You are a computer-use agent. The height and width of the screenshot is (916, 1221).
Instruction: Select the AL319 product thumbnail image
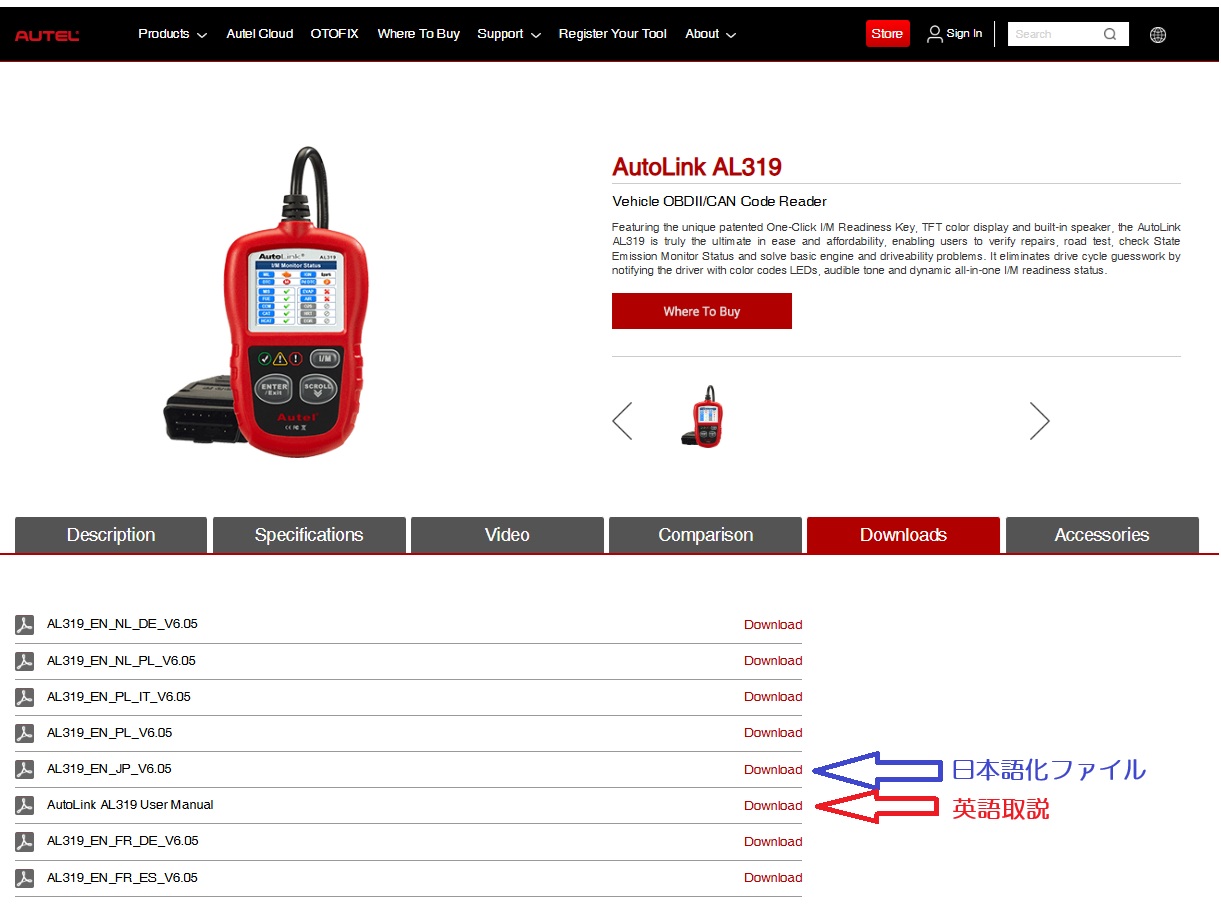[702, 416]
